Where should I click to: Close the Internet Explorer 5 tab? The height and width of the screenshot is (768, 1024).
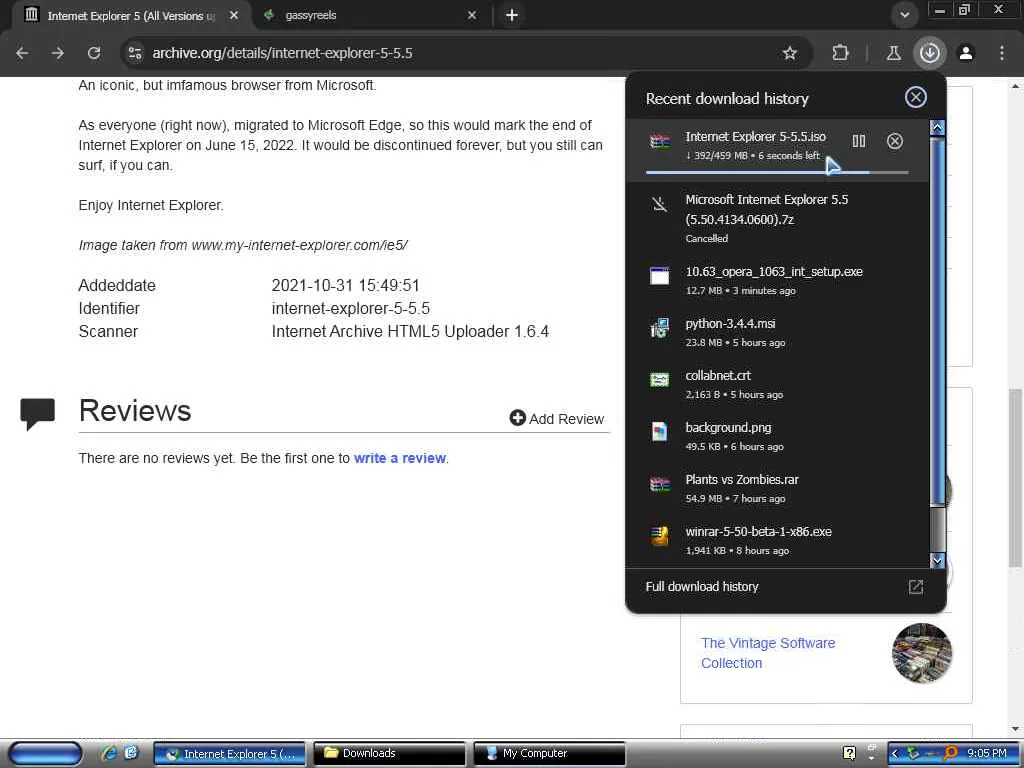tap(233, 15)
